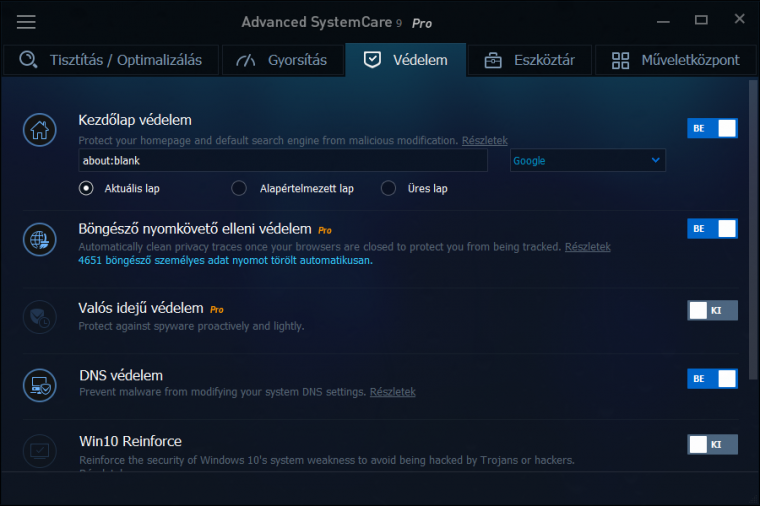Viewport: 760px width, 506px height.
Task: Enable Valós idejű védelem switch
Action: (712, 310)
